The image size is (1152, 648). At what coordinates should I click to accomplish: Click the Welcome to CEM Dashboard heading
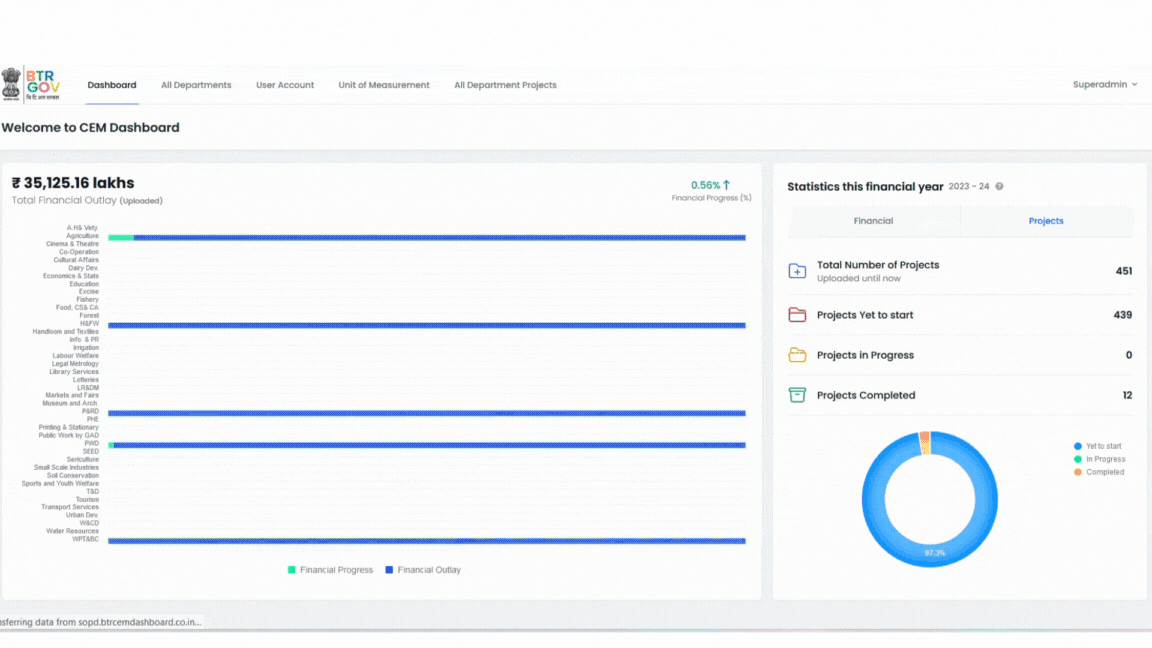[90, 128]
